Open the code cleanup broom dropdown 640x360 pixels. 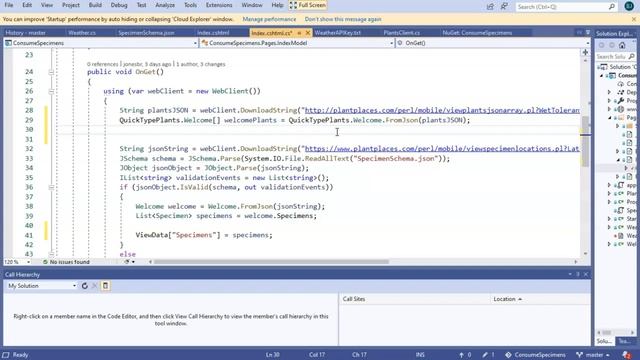pyautogui.click(x=133, y=262)
